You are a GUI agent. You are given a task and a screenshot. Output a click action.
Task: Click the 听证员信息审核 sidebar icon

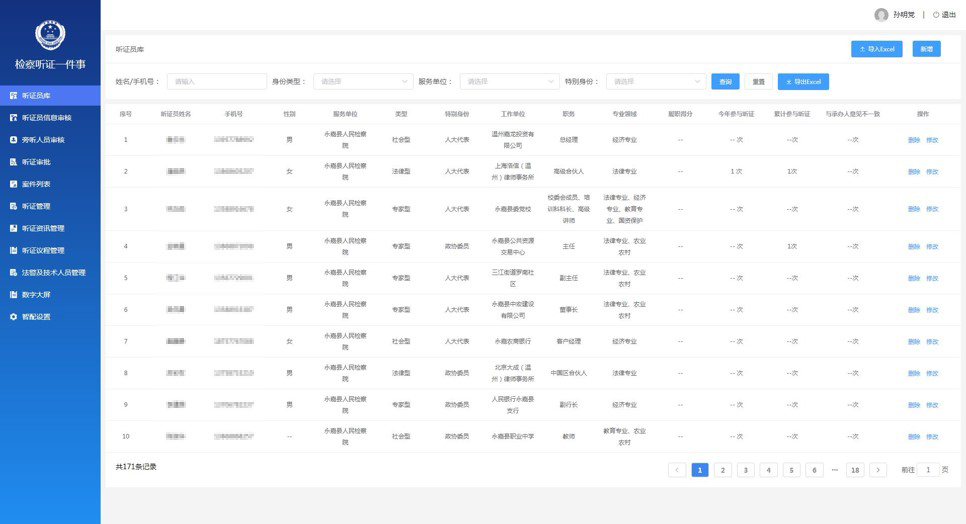13,118
